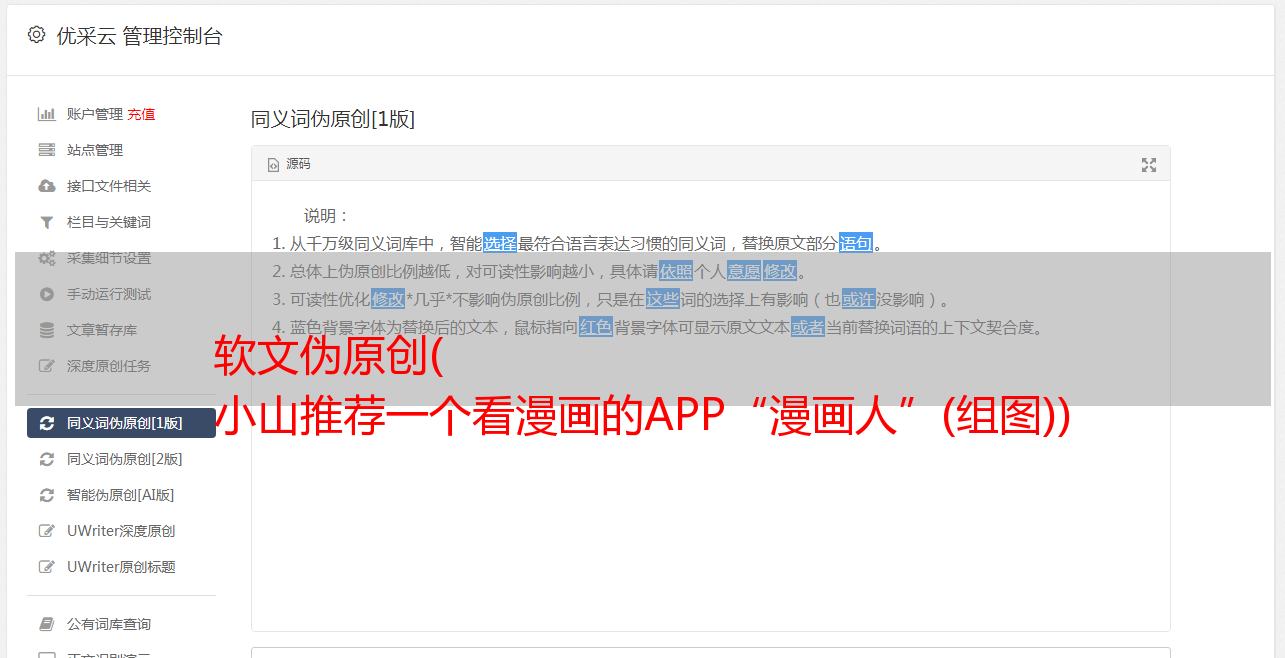Click the edit icon for 深度原创任务

point(46,366)
